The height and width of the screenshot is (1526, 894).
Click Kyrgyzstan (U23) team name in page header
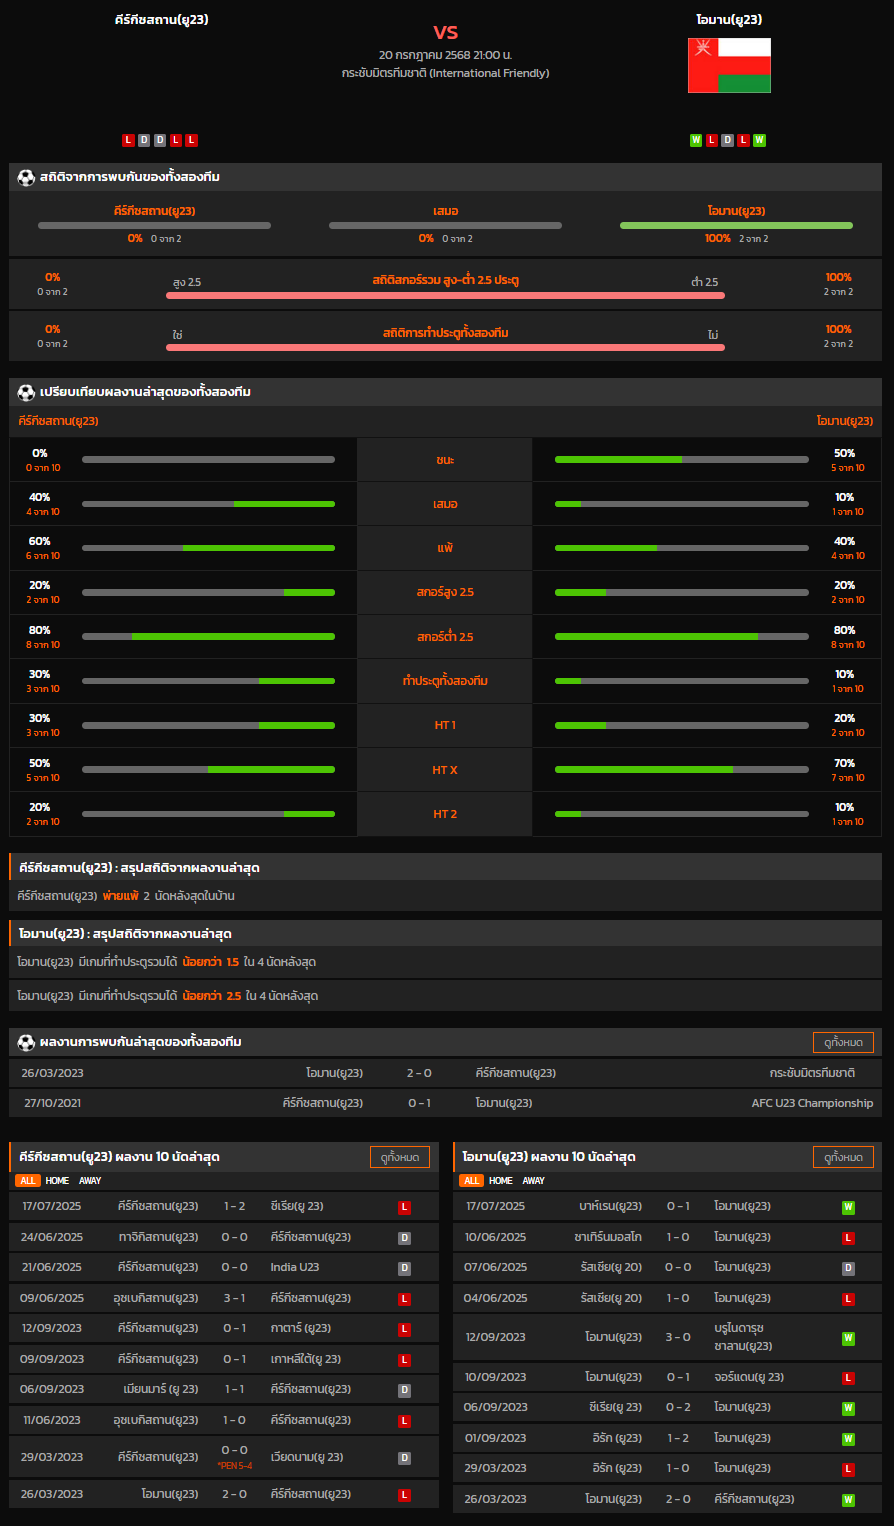162,19
